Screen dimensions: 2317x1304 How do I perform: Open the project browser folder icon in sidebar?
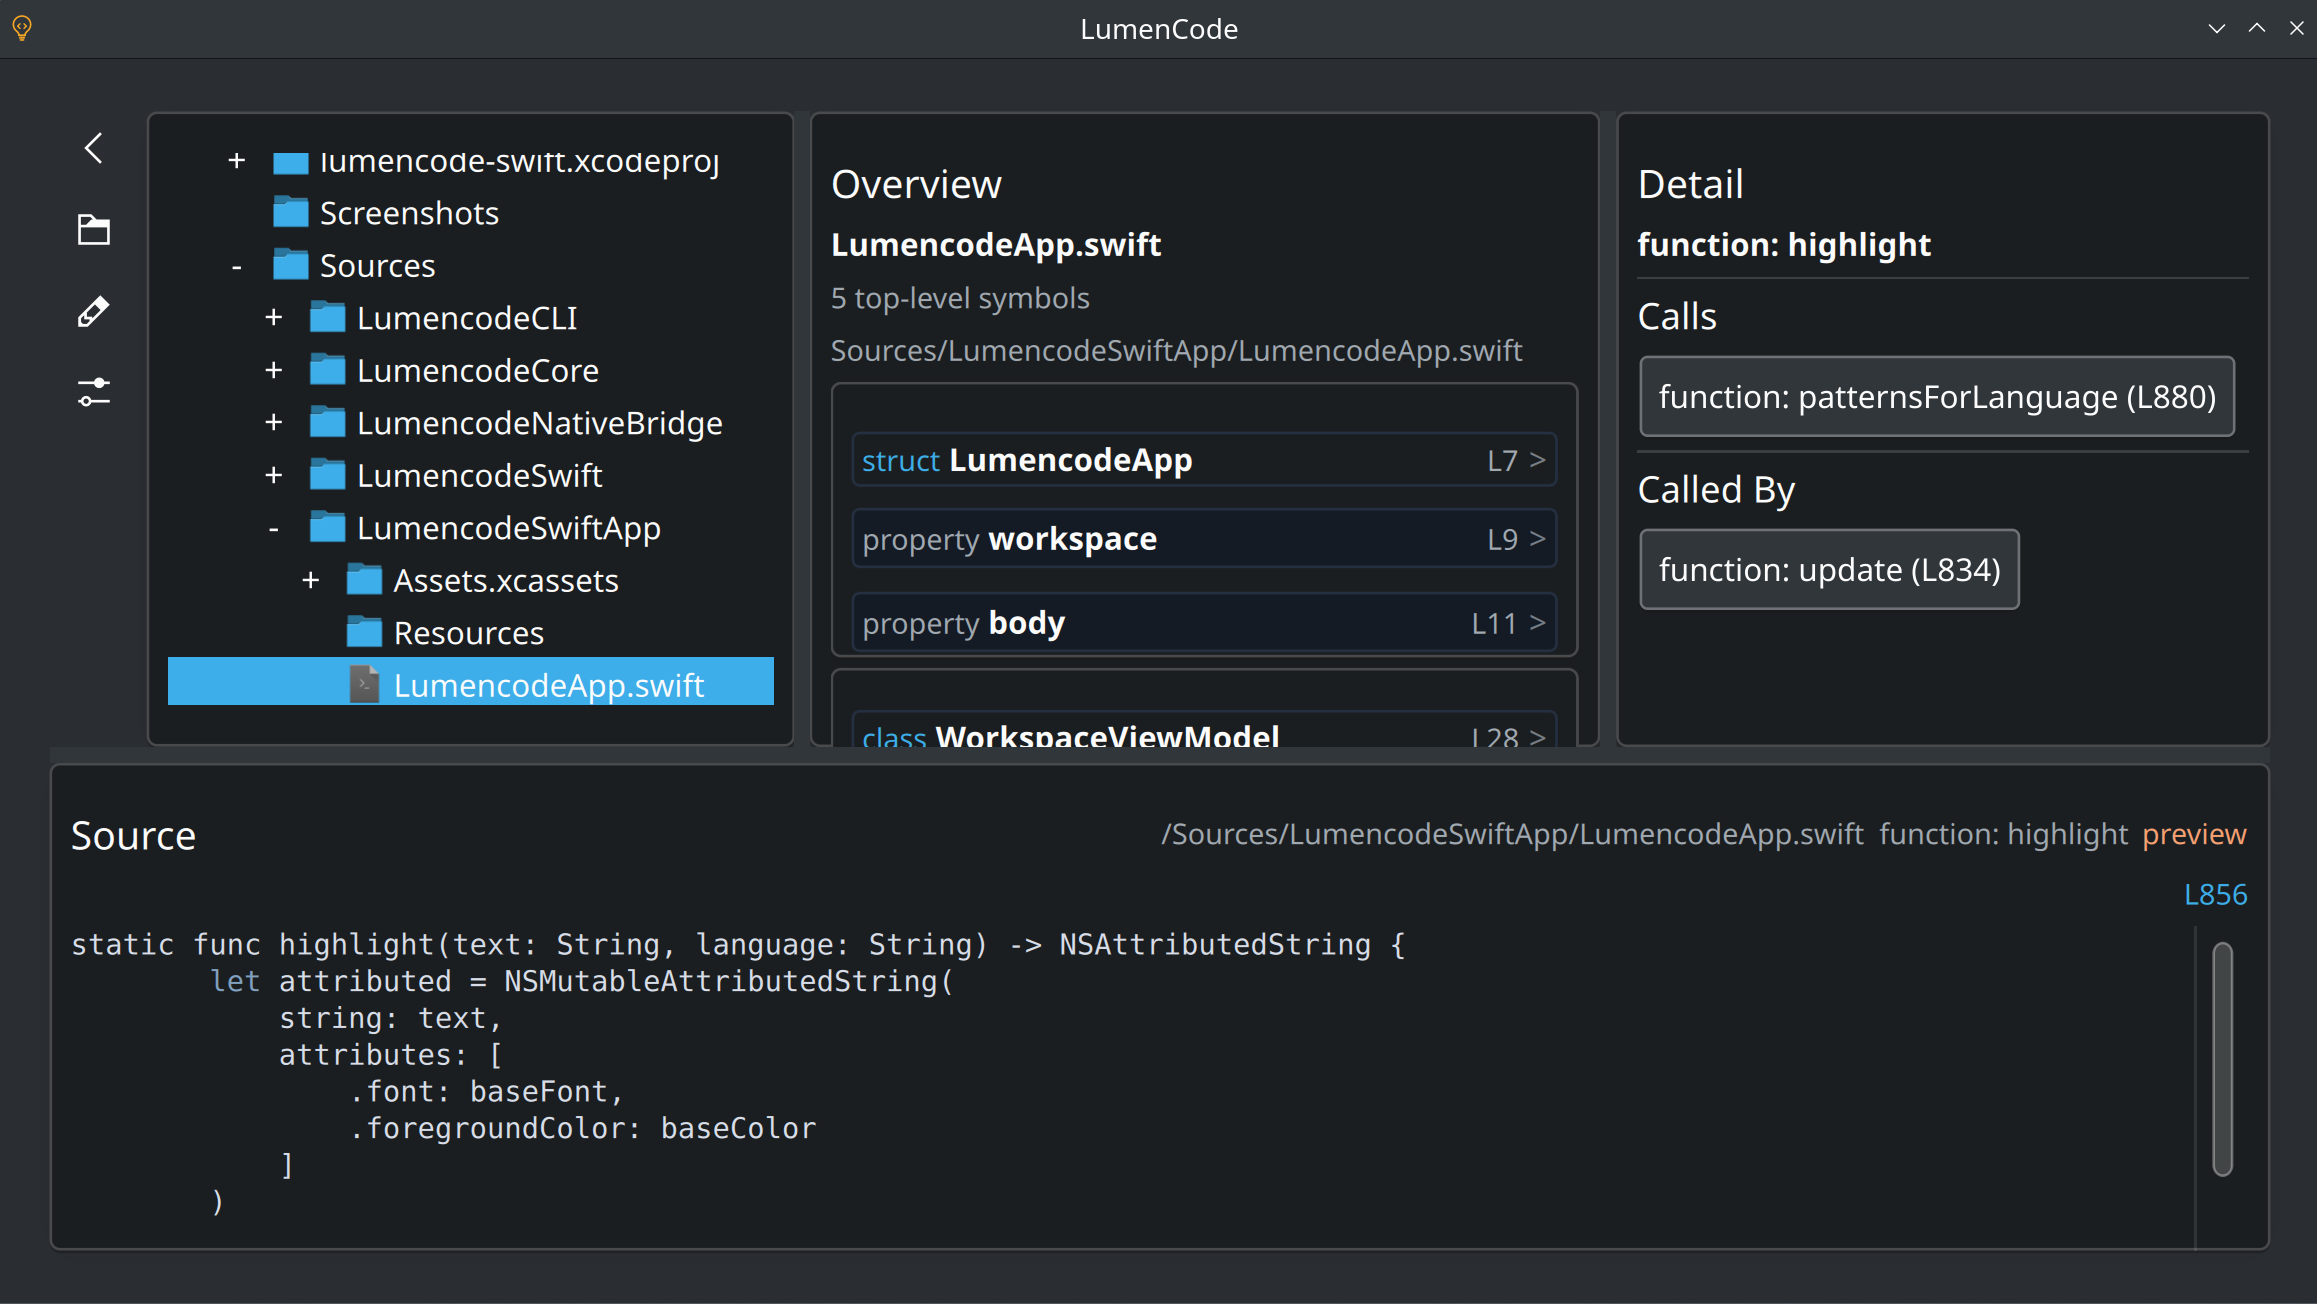coord(92,229)
